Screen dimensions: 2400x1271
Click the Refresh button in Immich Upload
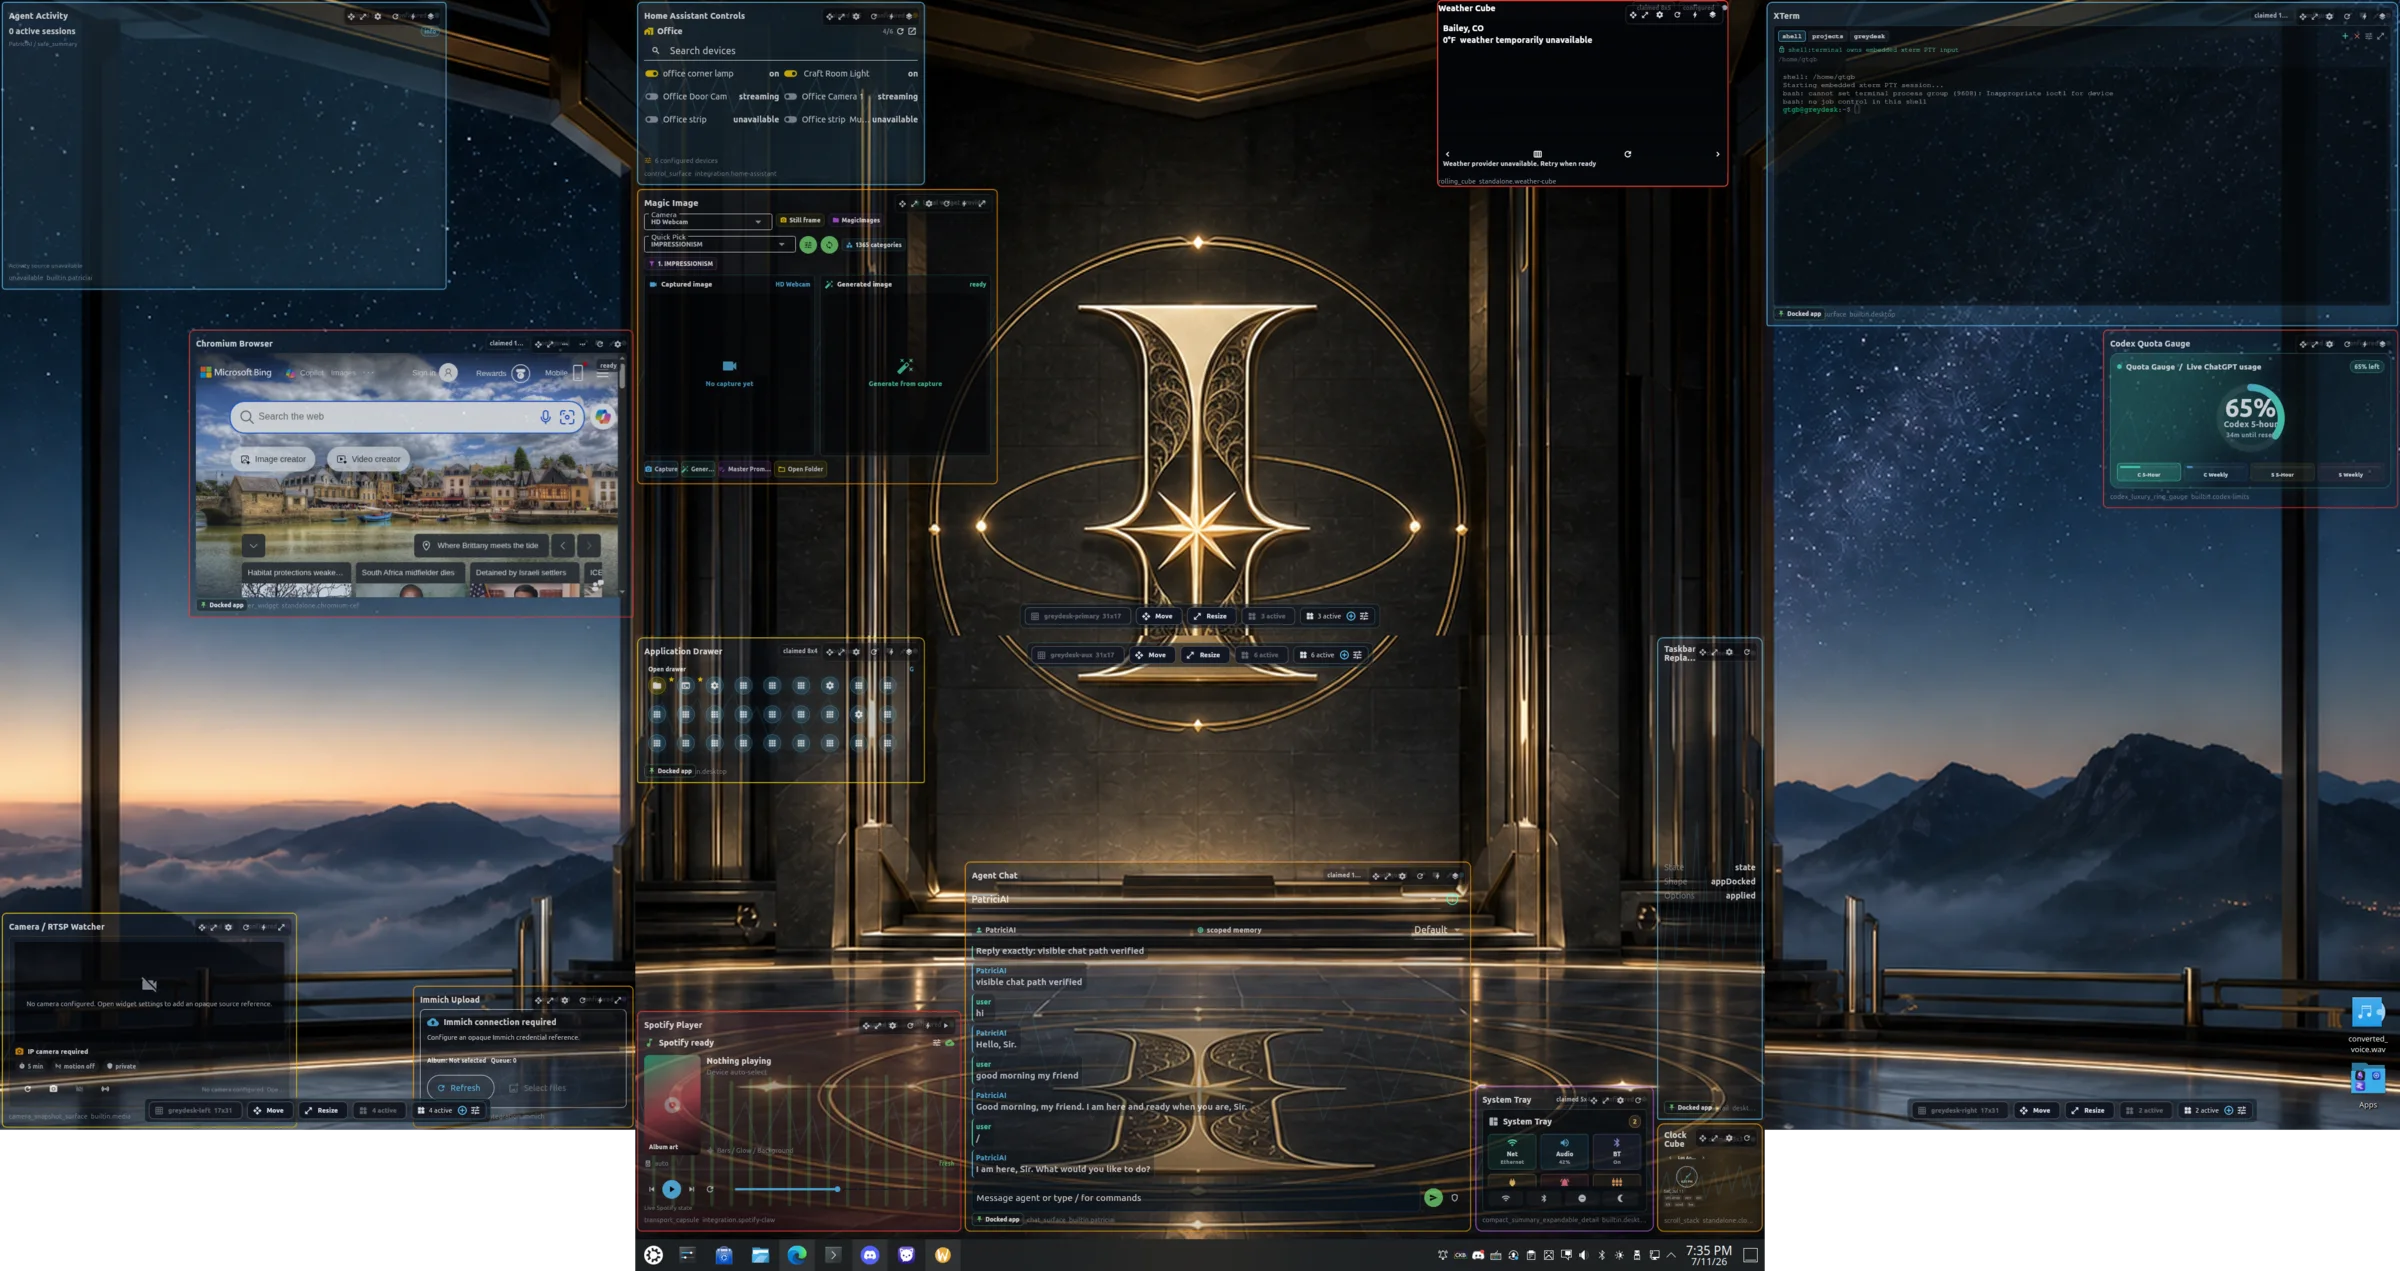point(460,1088)
